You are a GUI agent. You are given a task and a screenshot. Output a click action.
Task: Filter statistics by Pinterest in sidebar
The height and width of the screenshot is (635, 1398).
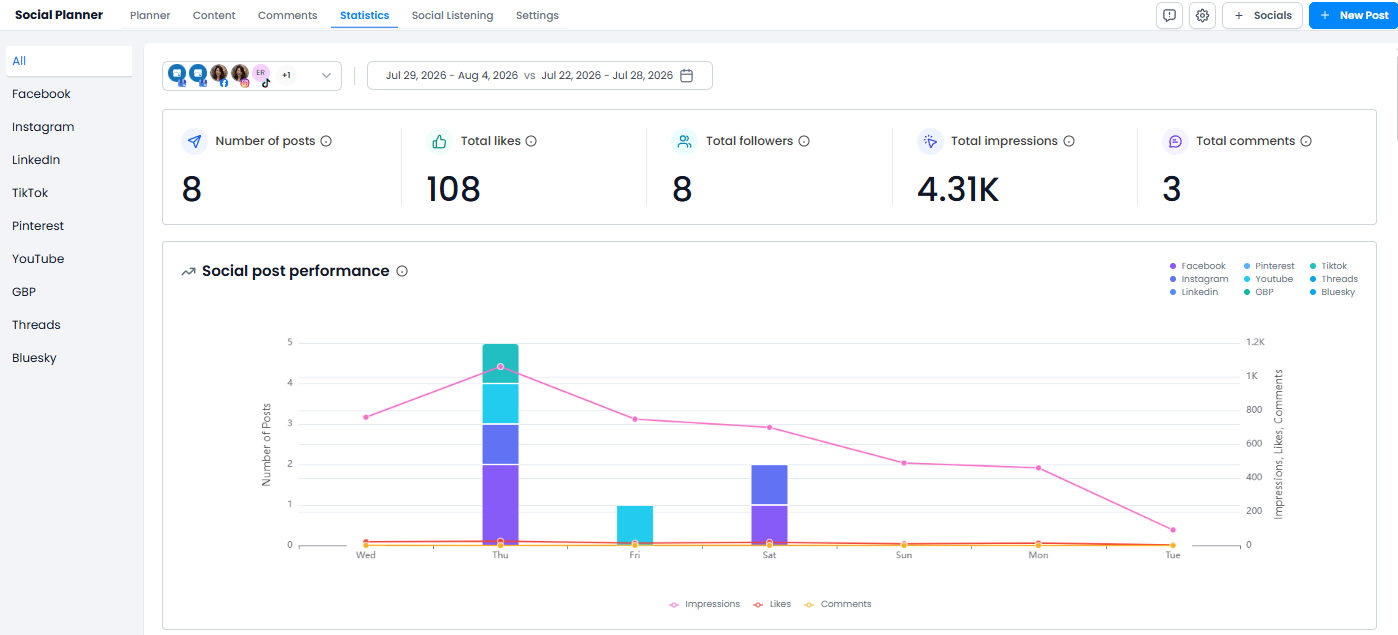69,226
